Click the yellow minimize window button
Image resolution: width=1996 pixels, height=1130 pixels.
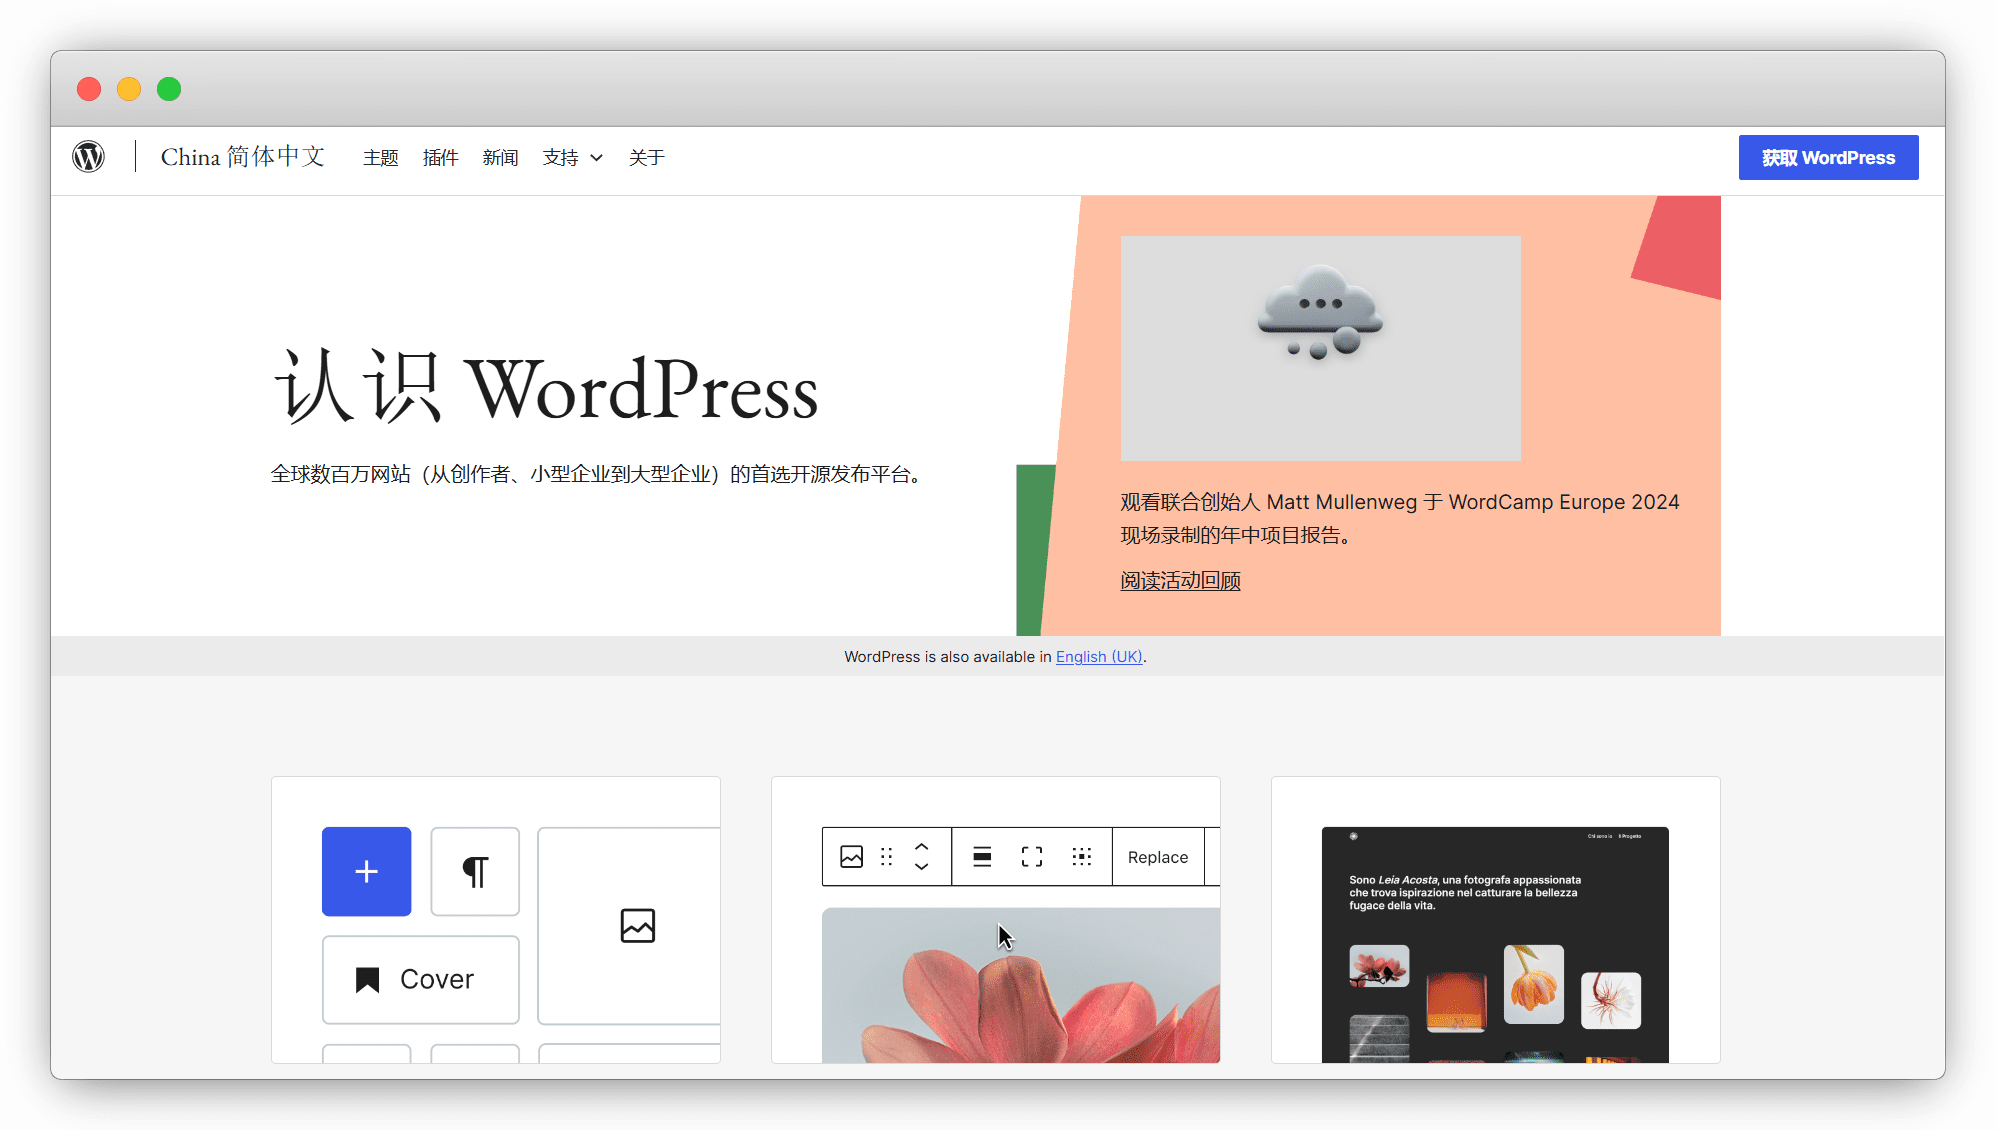(x=129, y=89)
